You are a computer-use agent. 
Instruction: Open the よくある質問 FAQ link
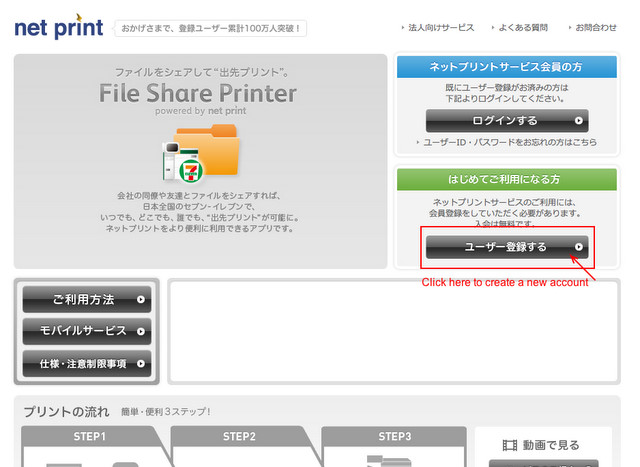[x=522, y=28]
